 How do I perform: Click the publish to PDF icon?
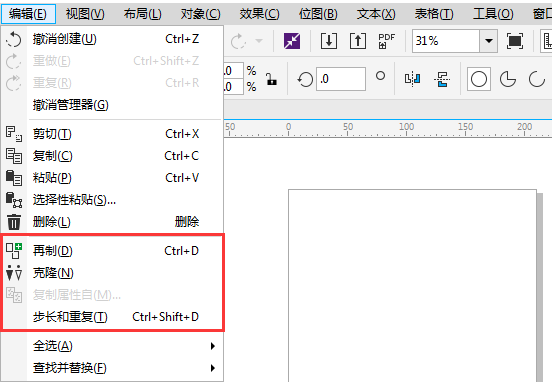(x=387, y=41)
